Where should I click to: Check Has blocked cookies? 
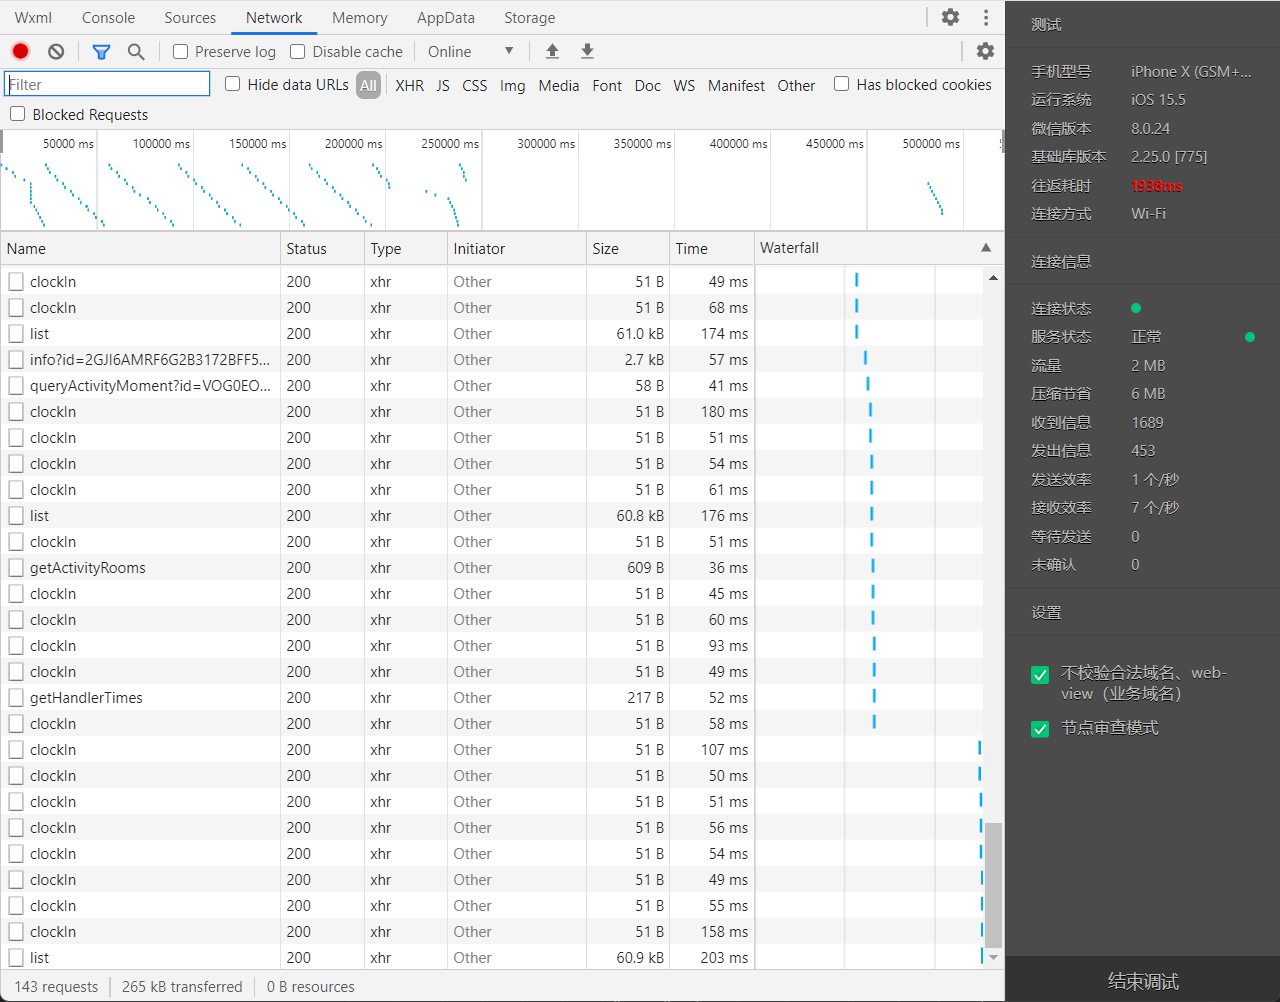[841, 84]
